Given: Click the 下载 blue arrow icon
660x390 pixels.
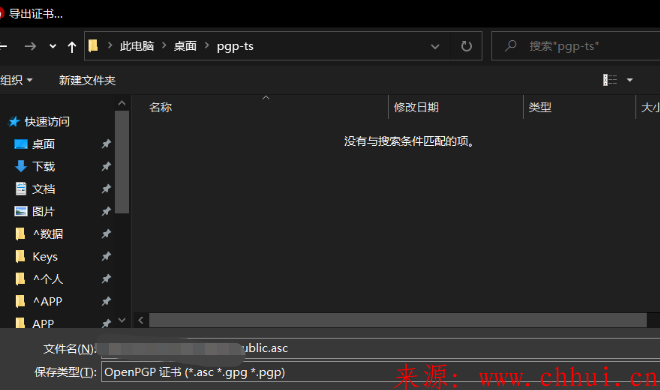Looking at the screenshot, I should tap(21, 166).
